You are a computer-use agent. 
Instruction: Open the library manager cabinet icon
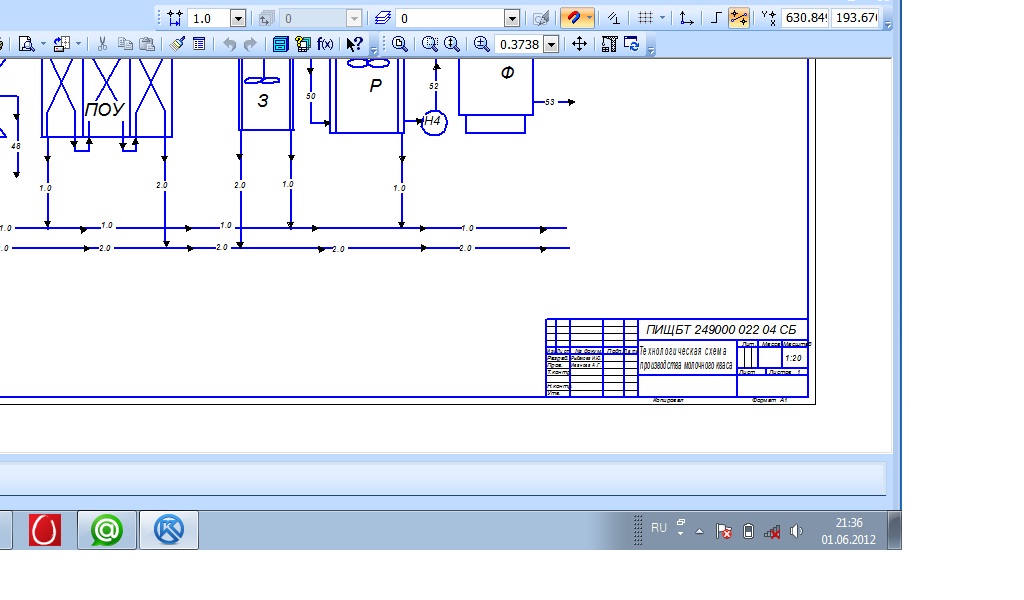[x=280, y=44]
